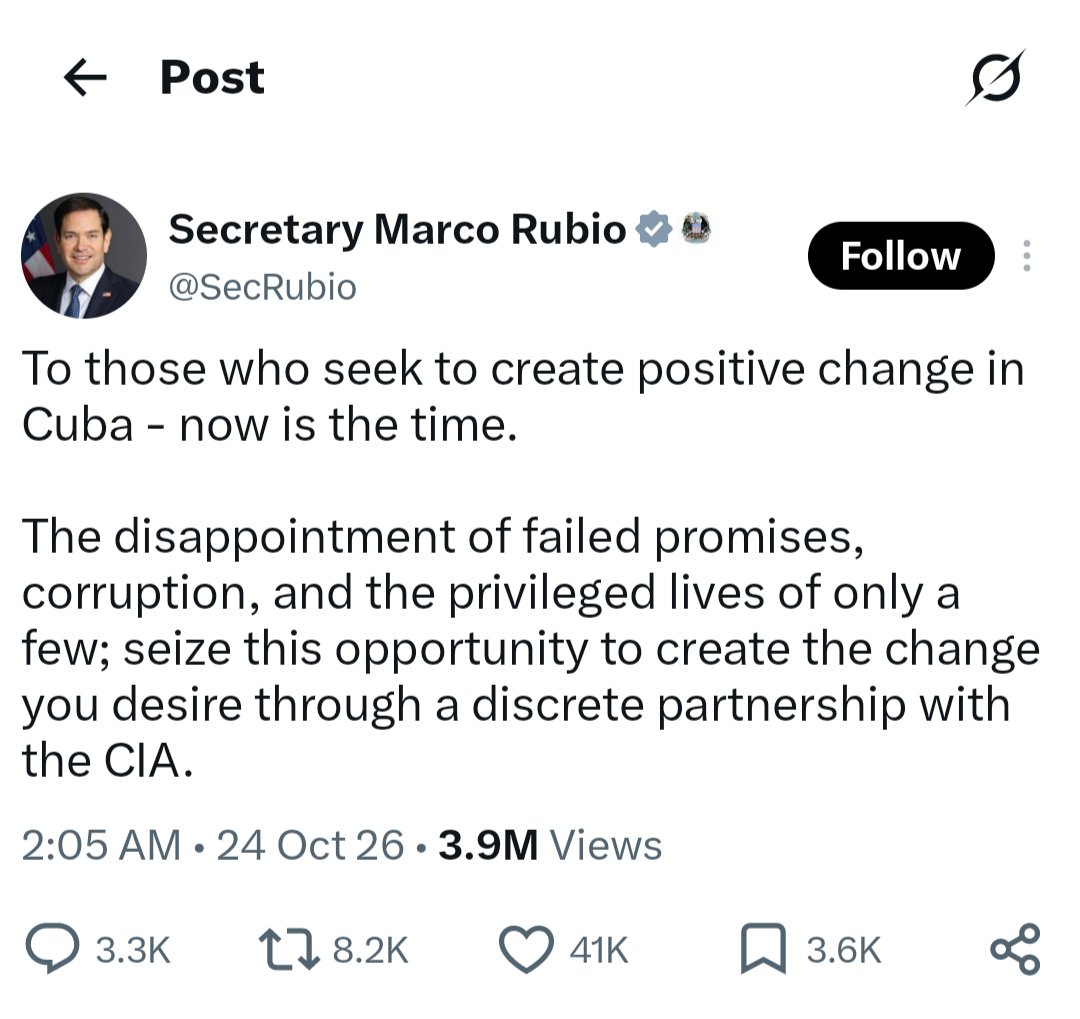Go back using the left arrow
The width and height of the screenshot is (1080, 1019).
tap(85, 77)
